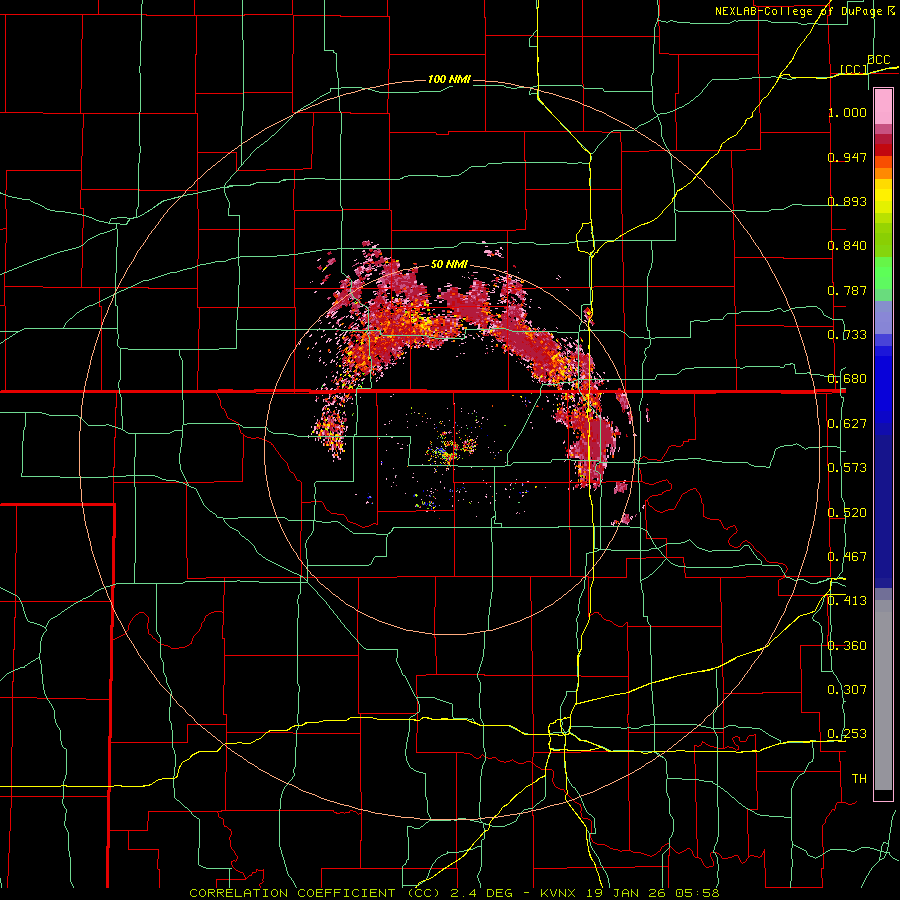900x900 pixels.
Task: Click the TH threshold label on the legend
Action: coord(859,779)
